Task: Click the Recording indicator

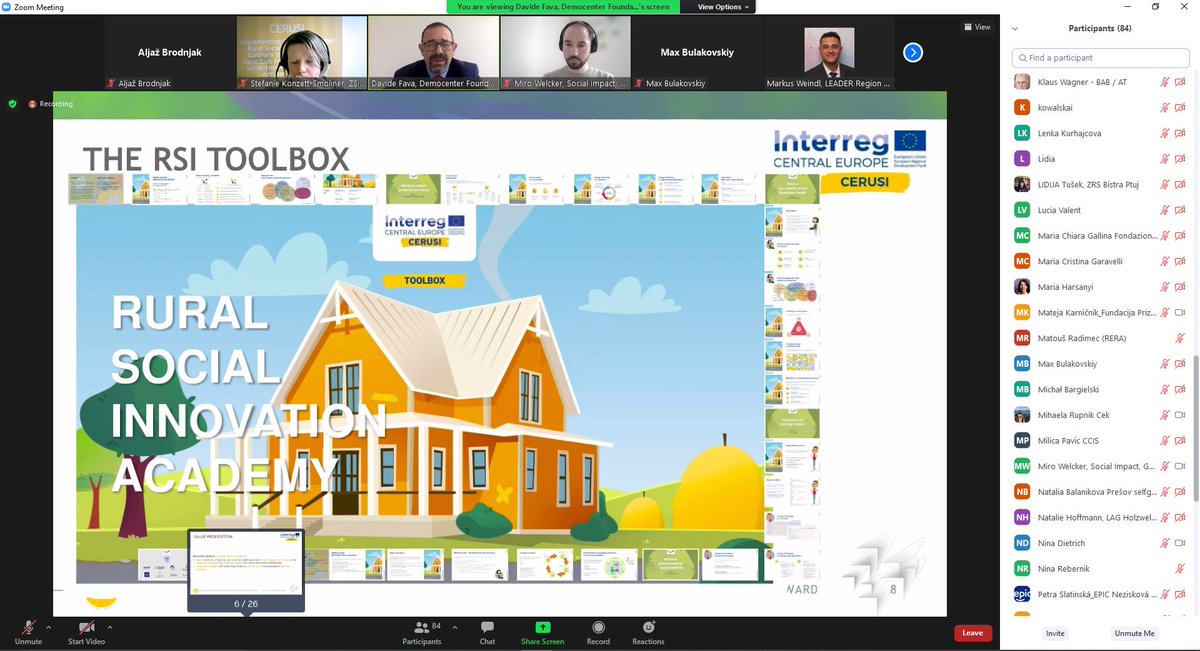Action: pos(51,103)
